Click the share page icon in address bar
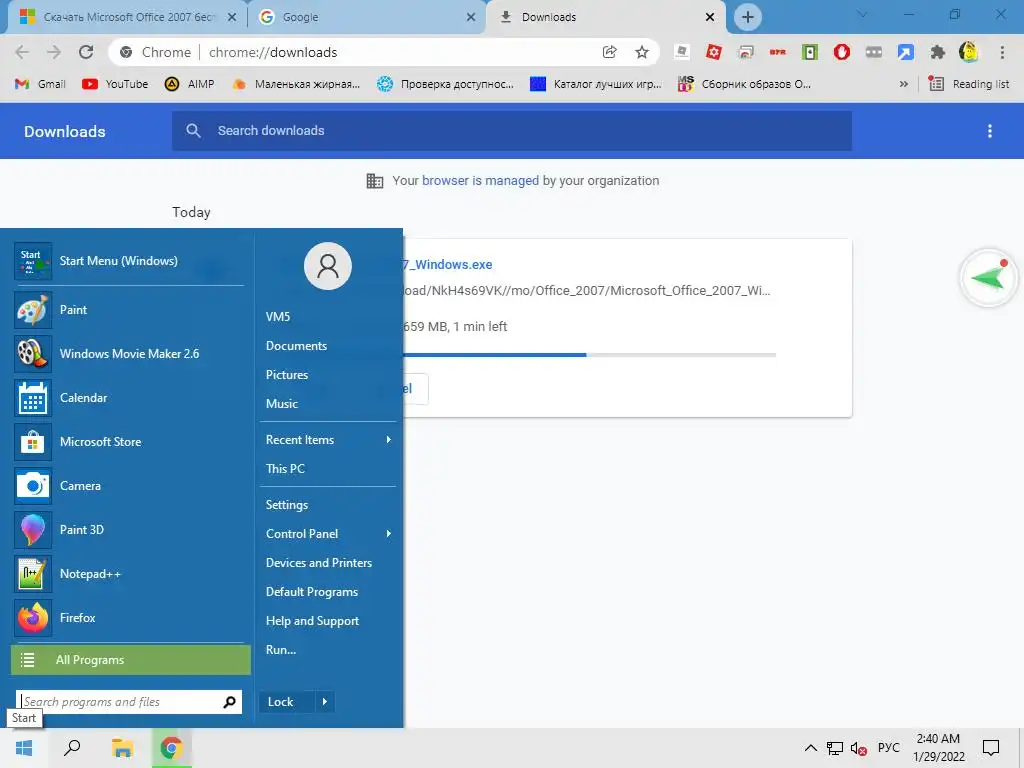The height and width of the screenshot is (768, 1024). 609,52
